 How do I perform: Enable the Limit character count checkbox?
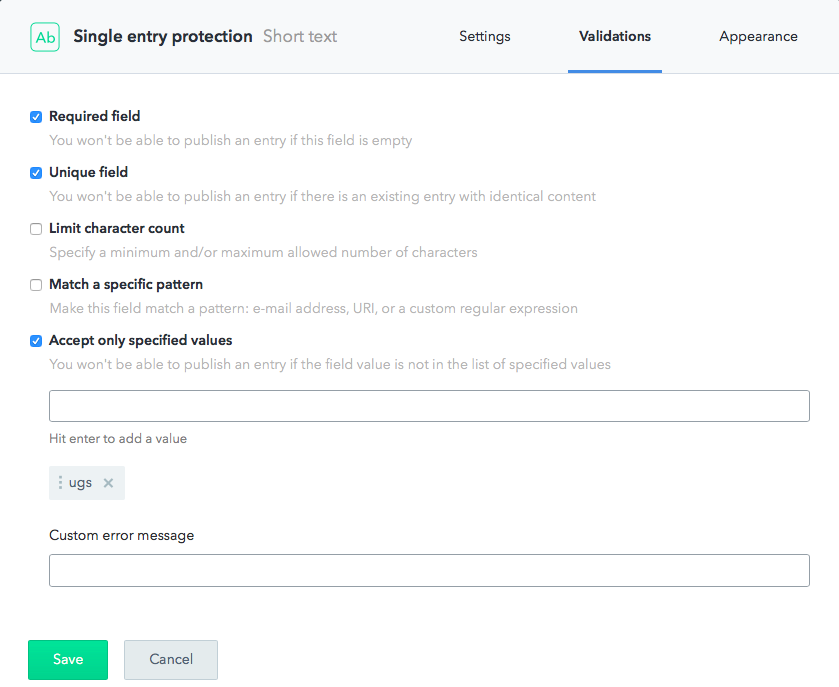click(x=36, y=229)
